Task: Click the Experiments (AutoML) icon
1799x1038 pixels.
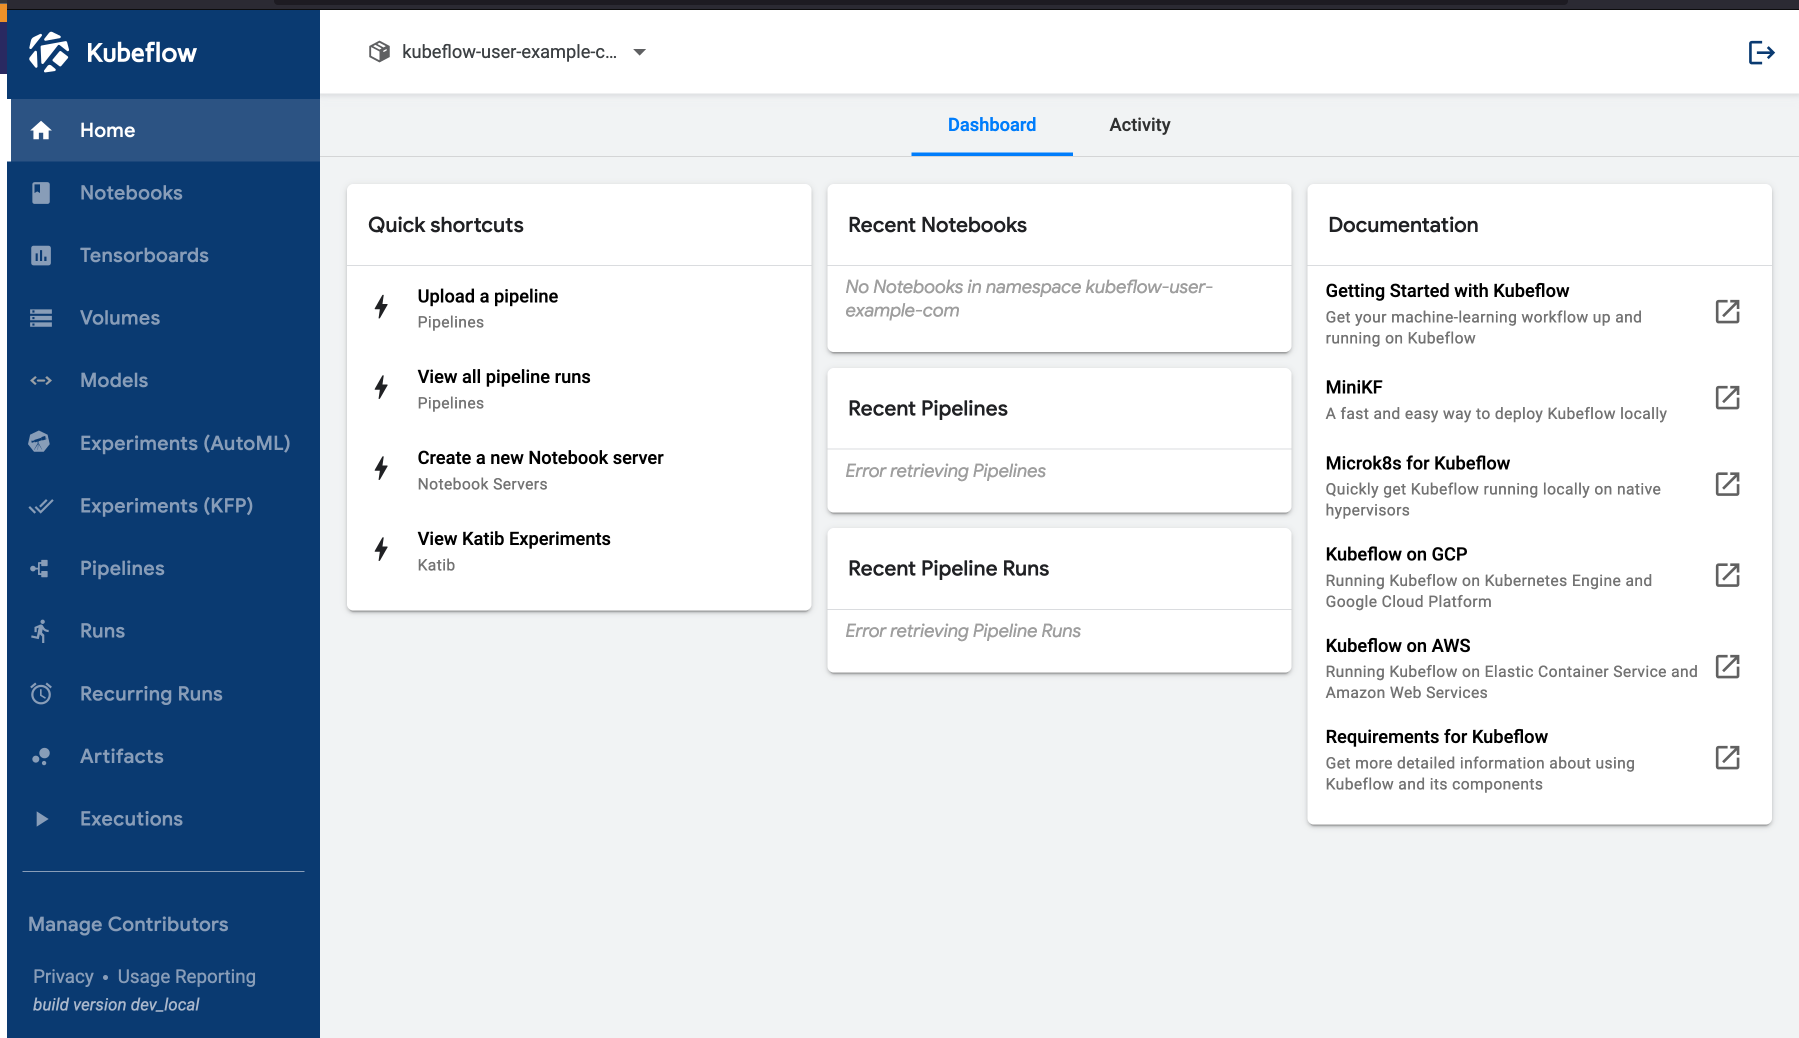Action: [40, 442]
